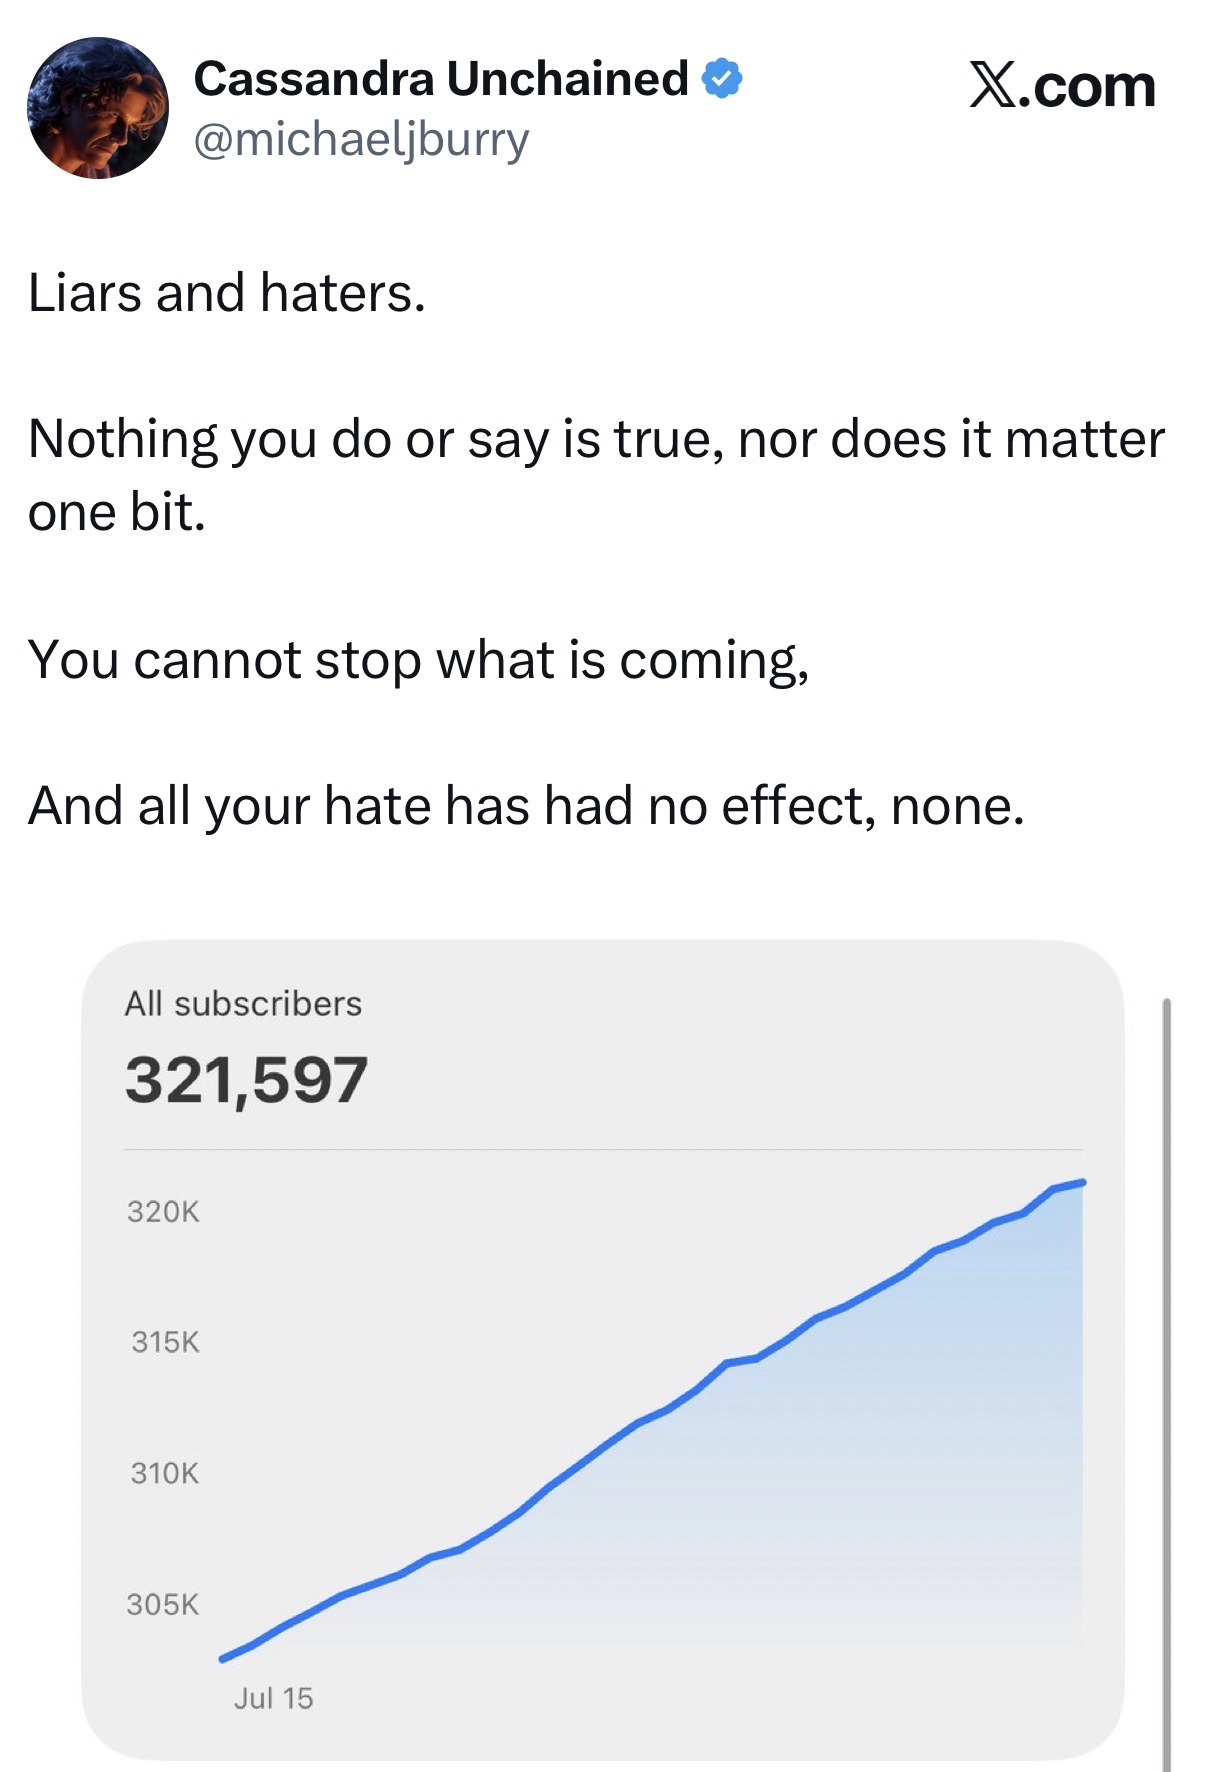This screenshot has height=1772, width=1206.
Task: Click the 315K axis label
Action: click(x=165, y=1342)
